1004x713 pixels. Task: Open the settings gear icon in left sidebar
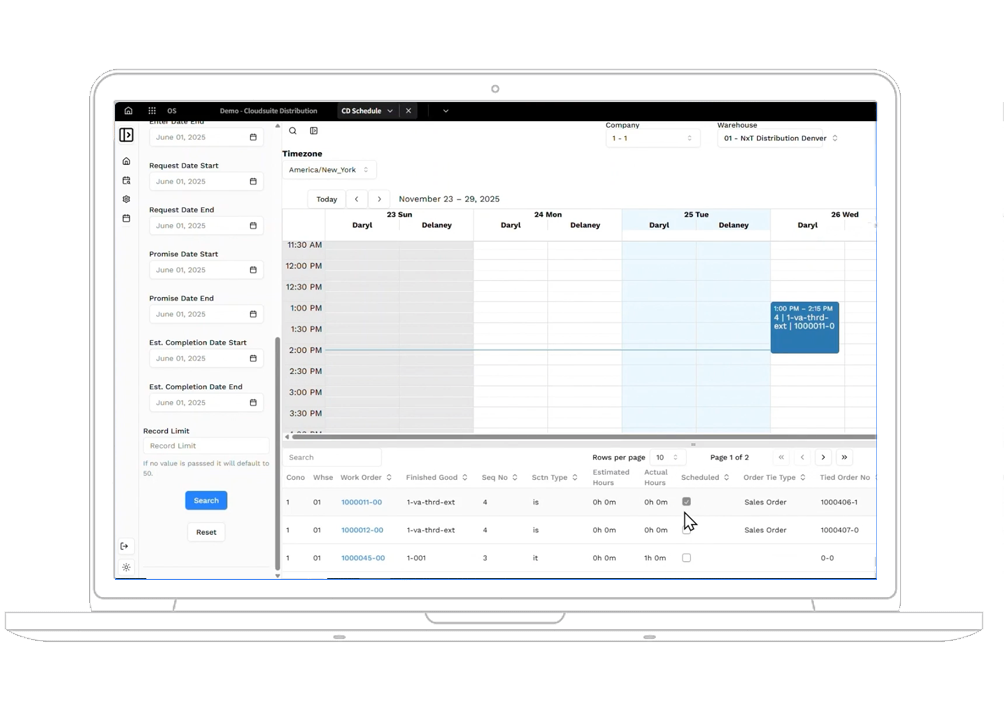coord(127,199)
